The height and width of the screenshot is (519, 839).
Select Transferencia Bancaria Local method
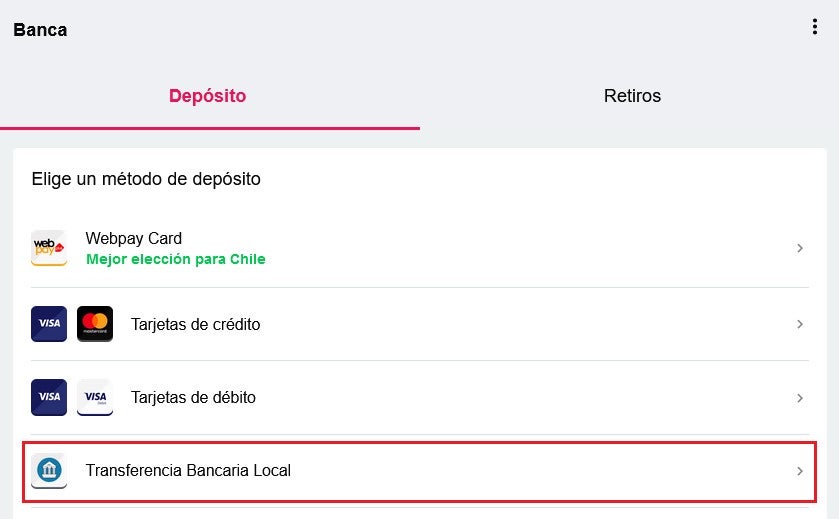(x=420, y=471)
